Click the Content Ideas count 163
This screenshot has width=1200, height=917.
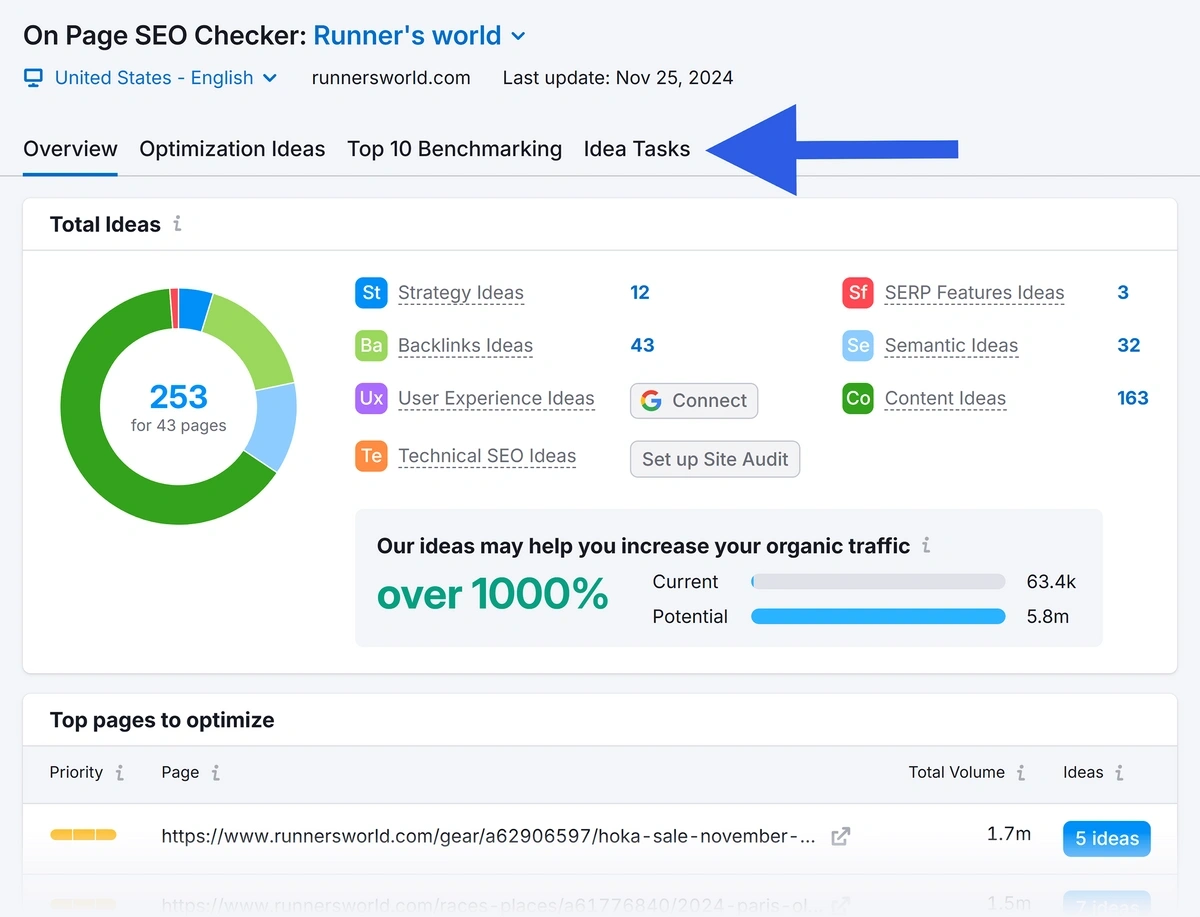[x=1133, y=398]
